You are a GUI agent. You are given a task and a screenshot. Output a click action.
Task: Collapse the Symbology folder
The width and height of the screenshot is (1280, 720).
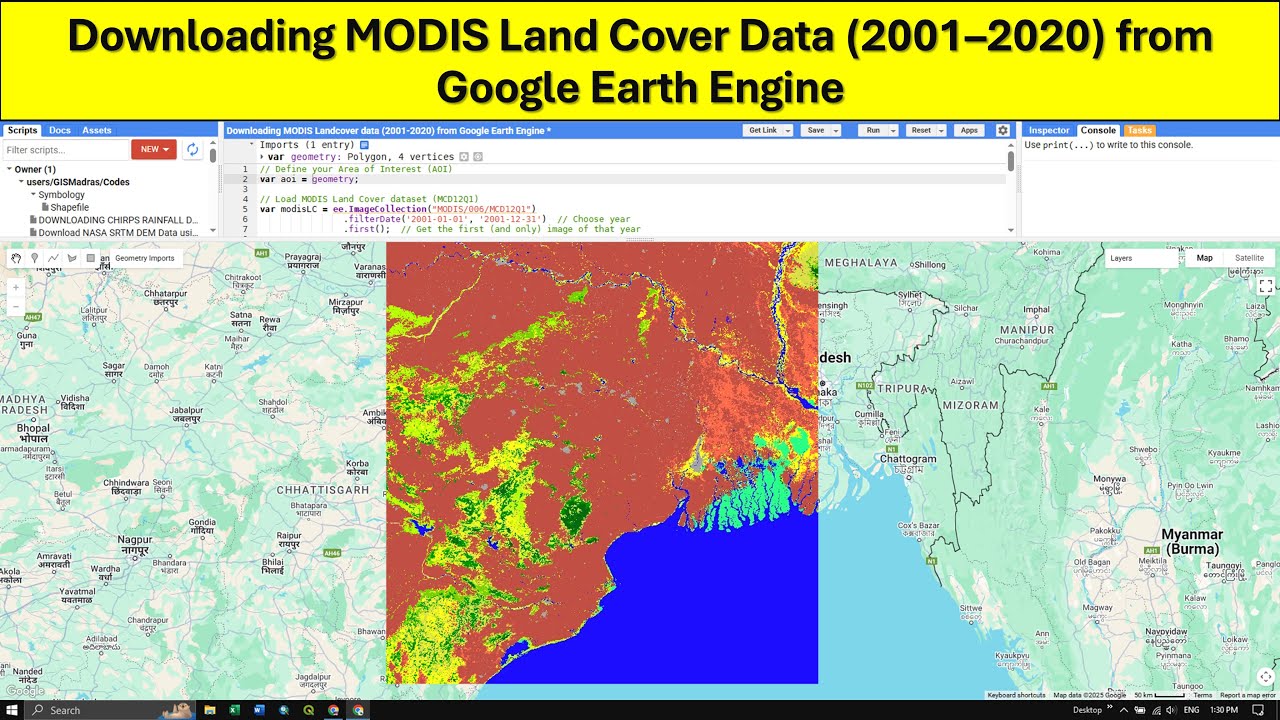[x=33, y=195]
